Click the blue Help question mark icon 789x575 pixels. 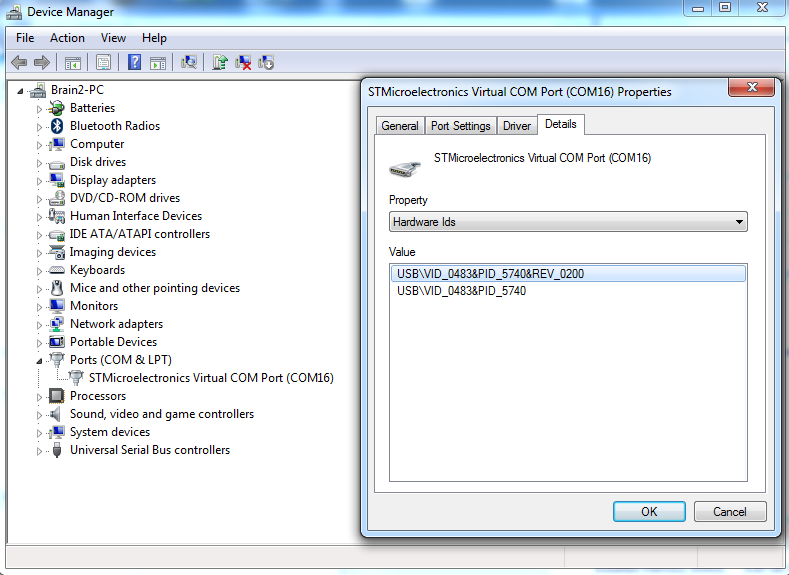click(x=134, y=62)
